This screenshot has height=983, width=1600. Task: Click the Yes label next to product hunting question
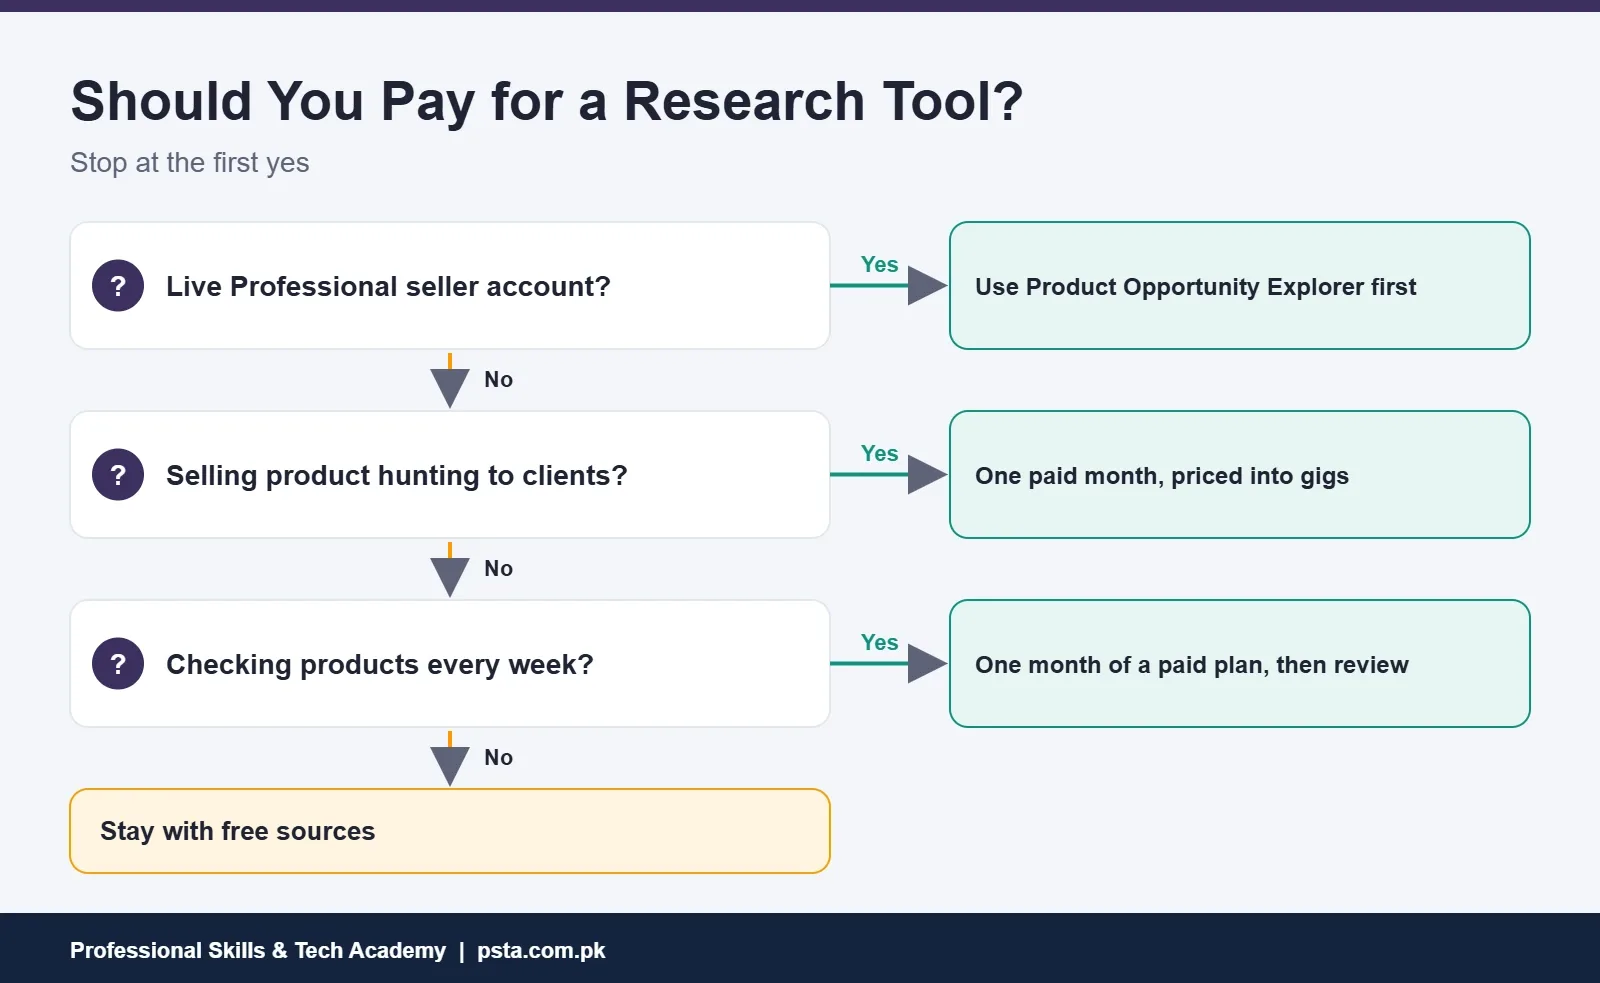(880, 453)
